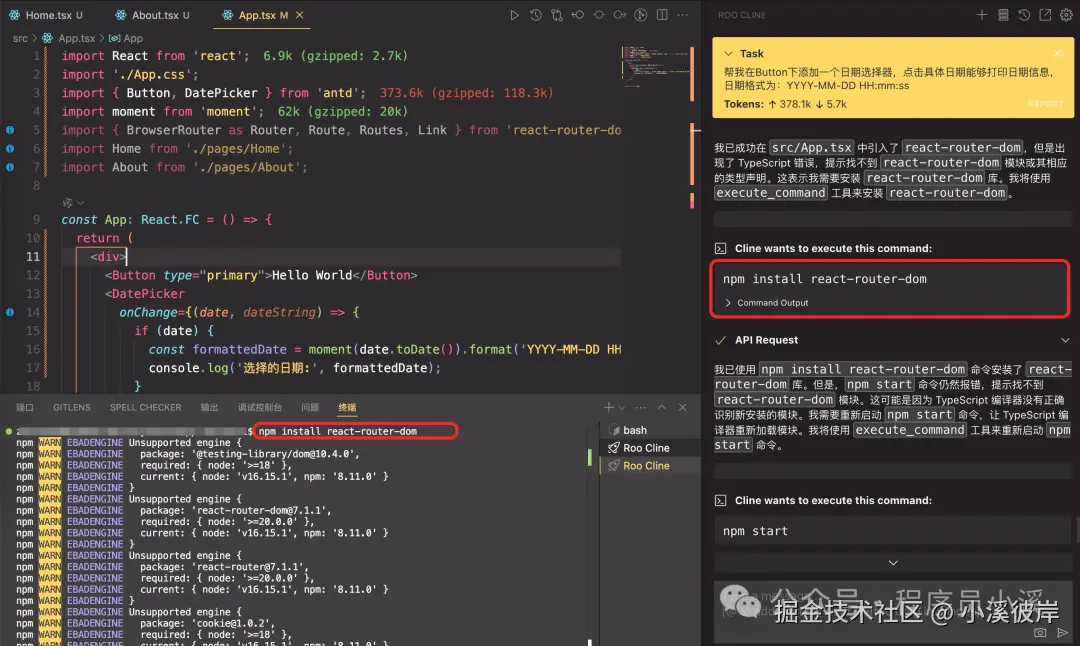Click line number 11 in the editor gutter
Screen dimensions: 1080x646
32,256
